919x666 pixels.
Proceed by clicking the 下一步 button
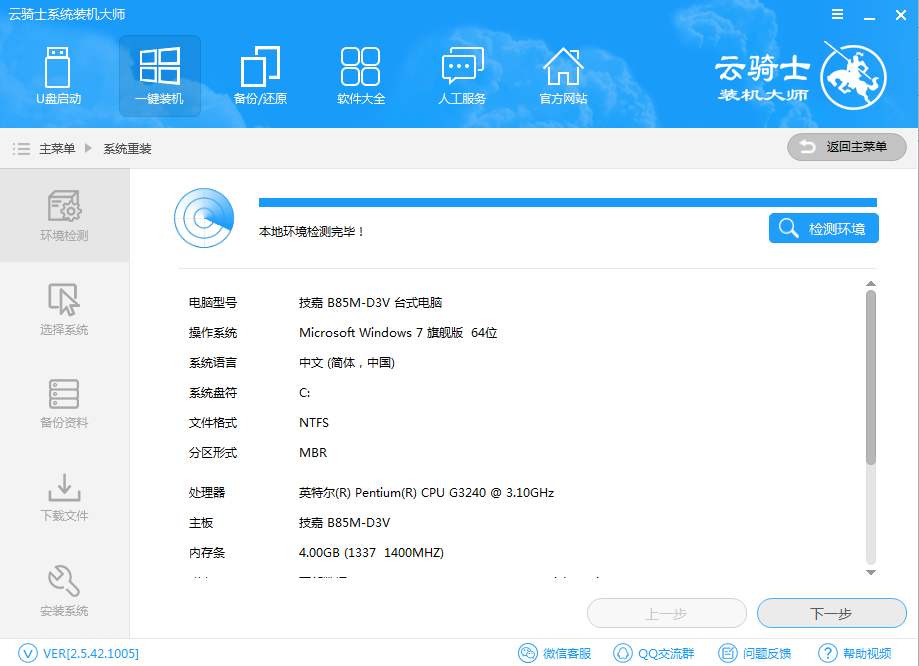(x=833, y=613)
